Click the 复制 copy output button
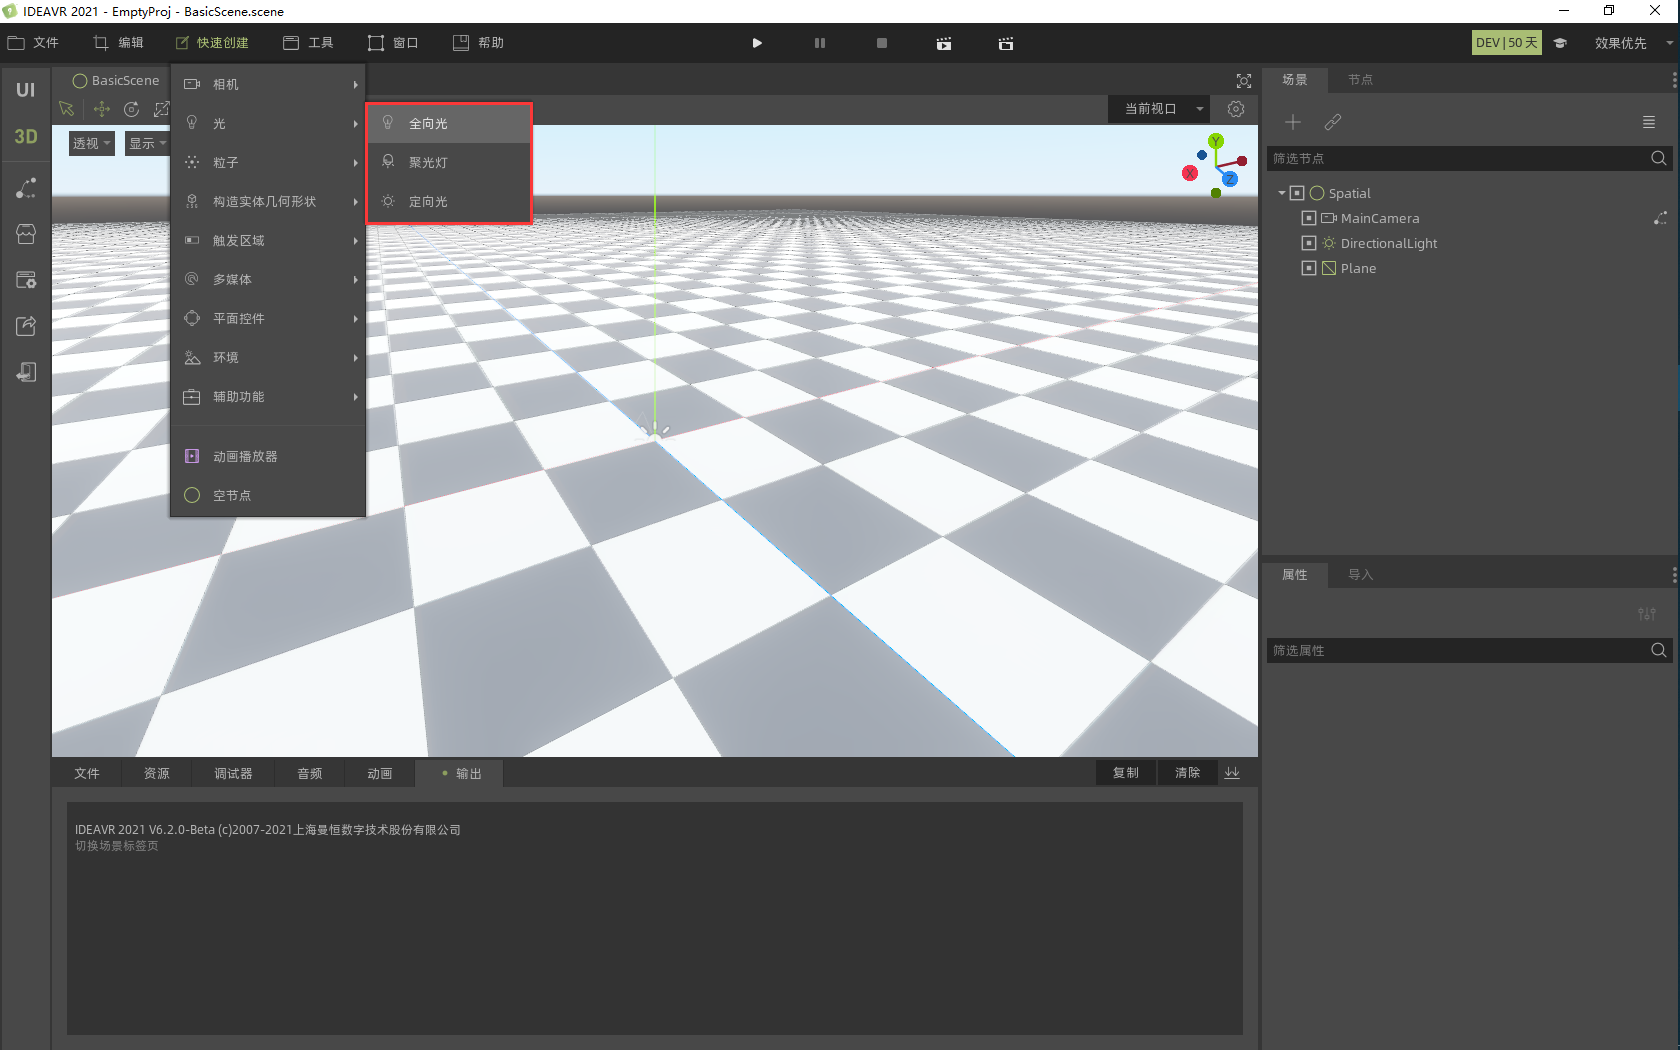1680x1050 pixels. 1125,773
